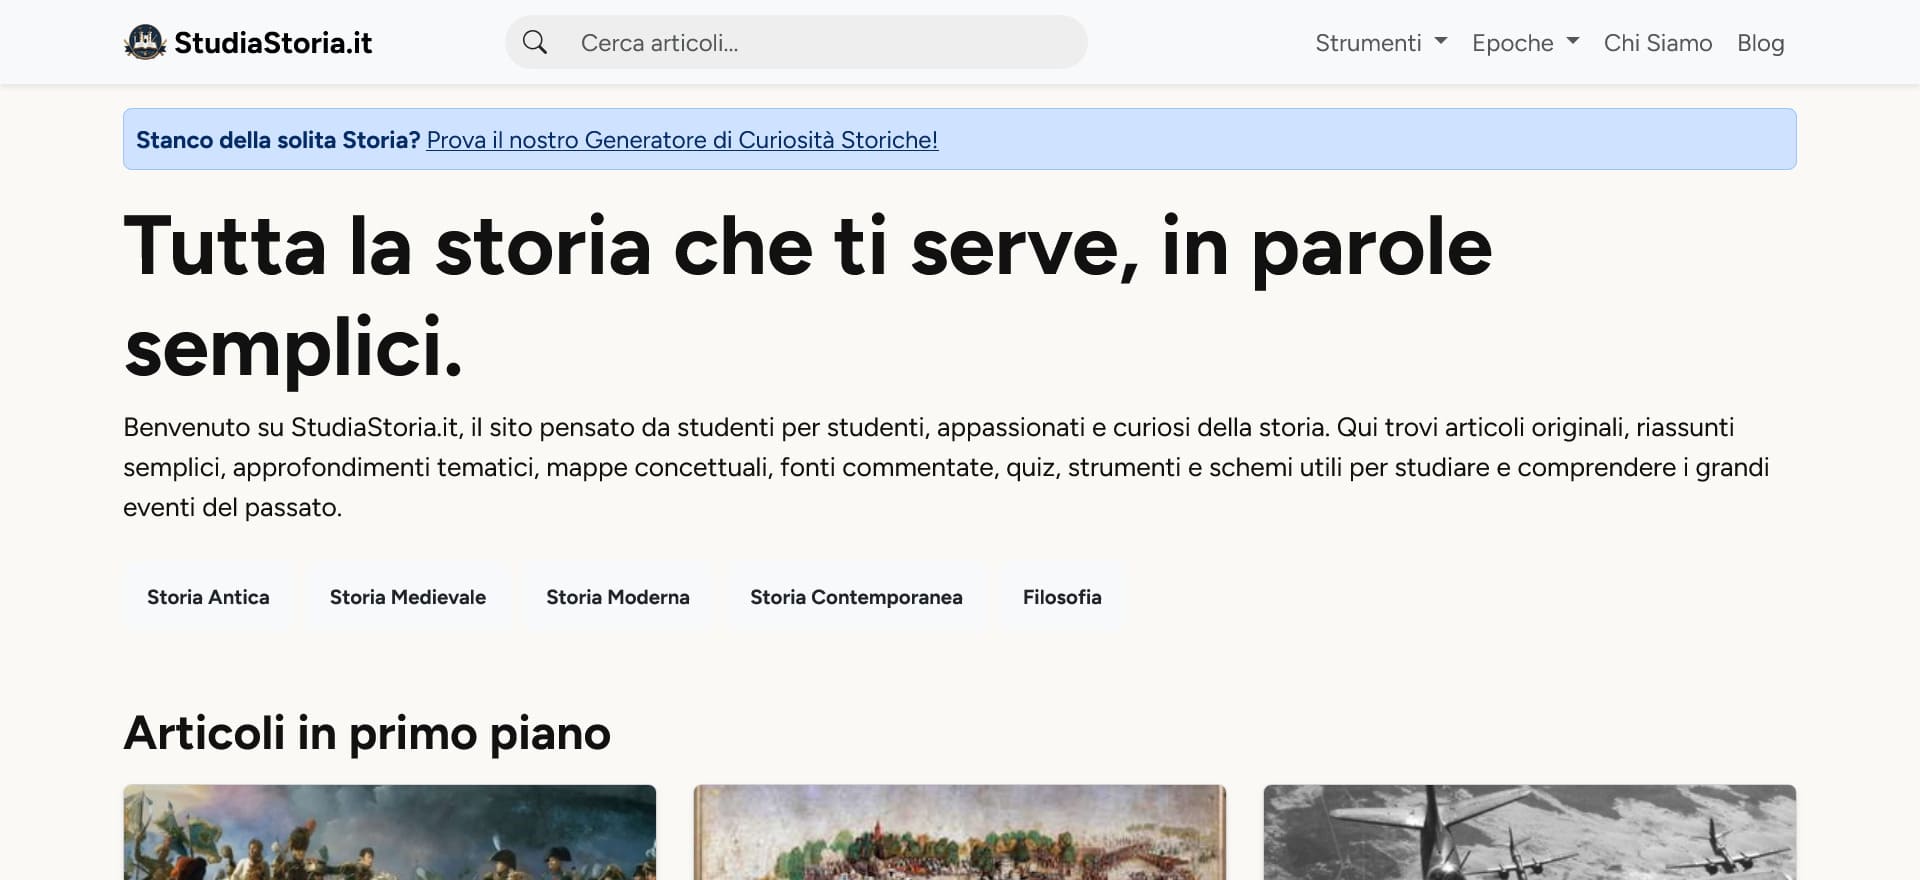Open the Storia Moderna category
The width and height of the screenshot is (1920, 880).
618,597
